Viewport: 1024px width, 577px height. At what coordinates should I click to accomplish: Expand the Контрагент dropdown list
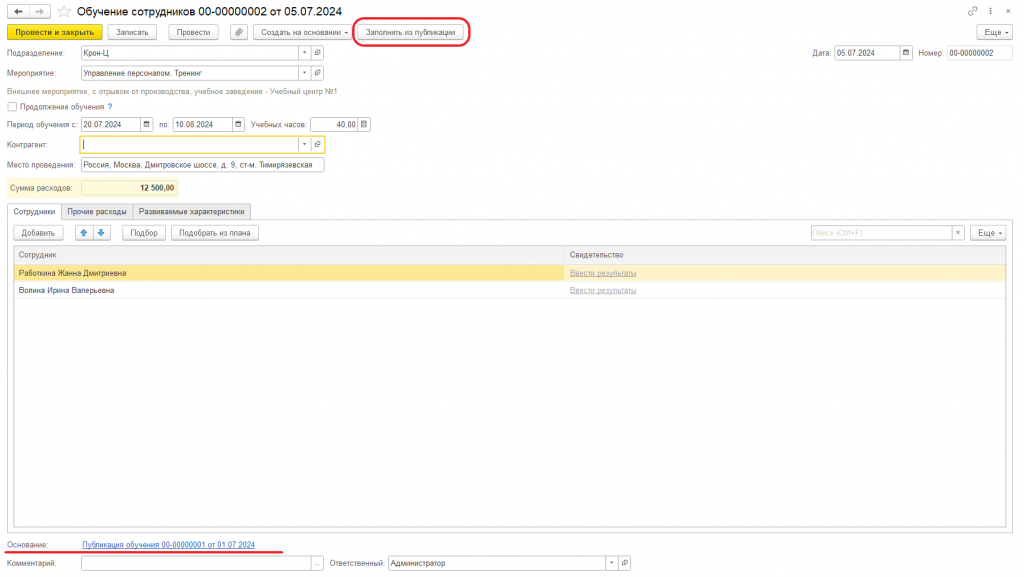pos(304,144)
